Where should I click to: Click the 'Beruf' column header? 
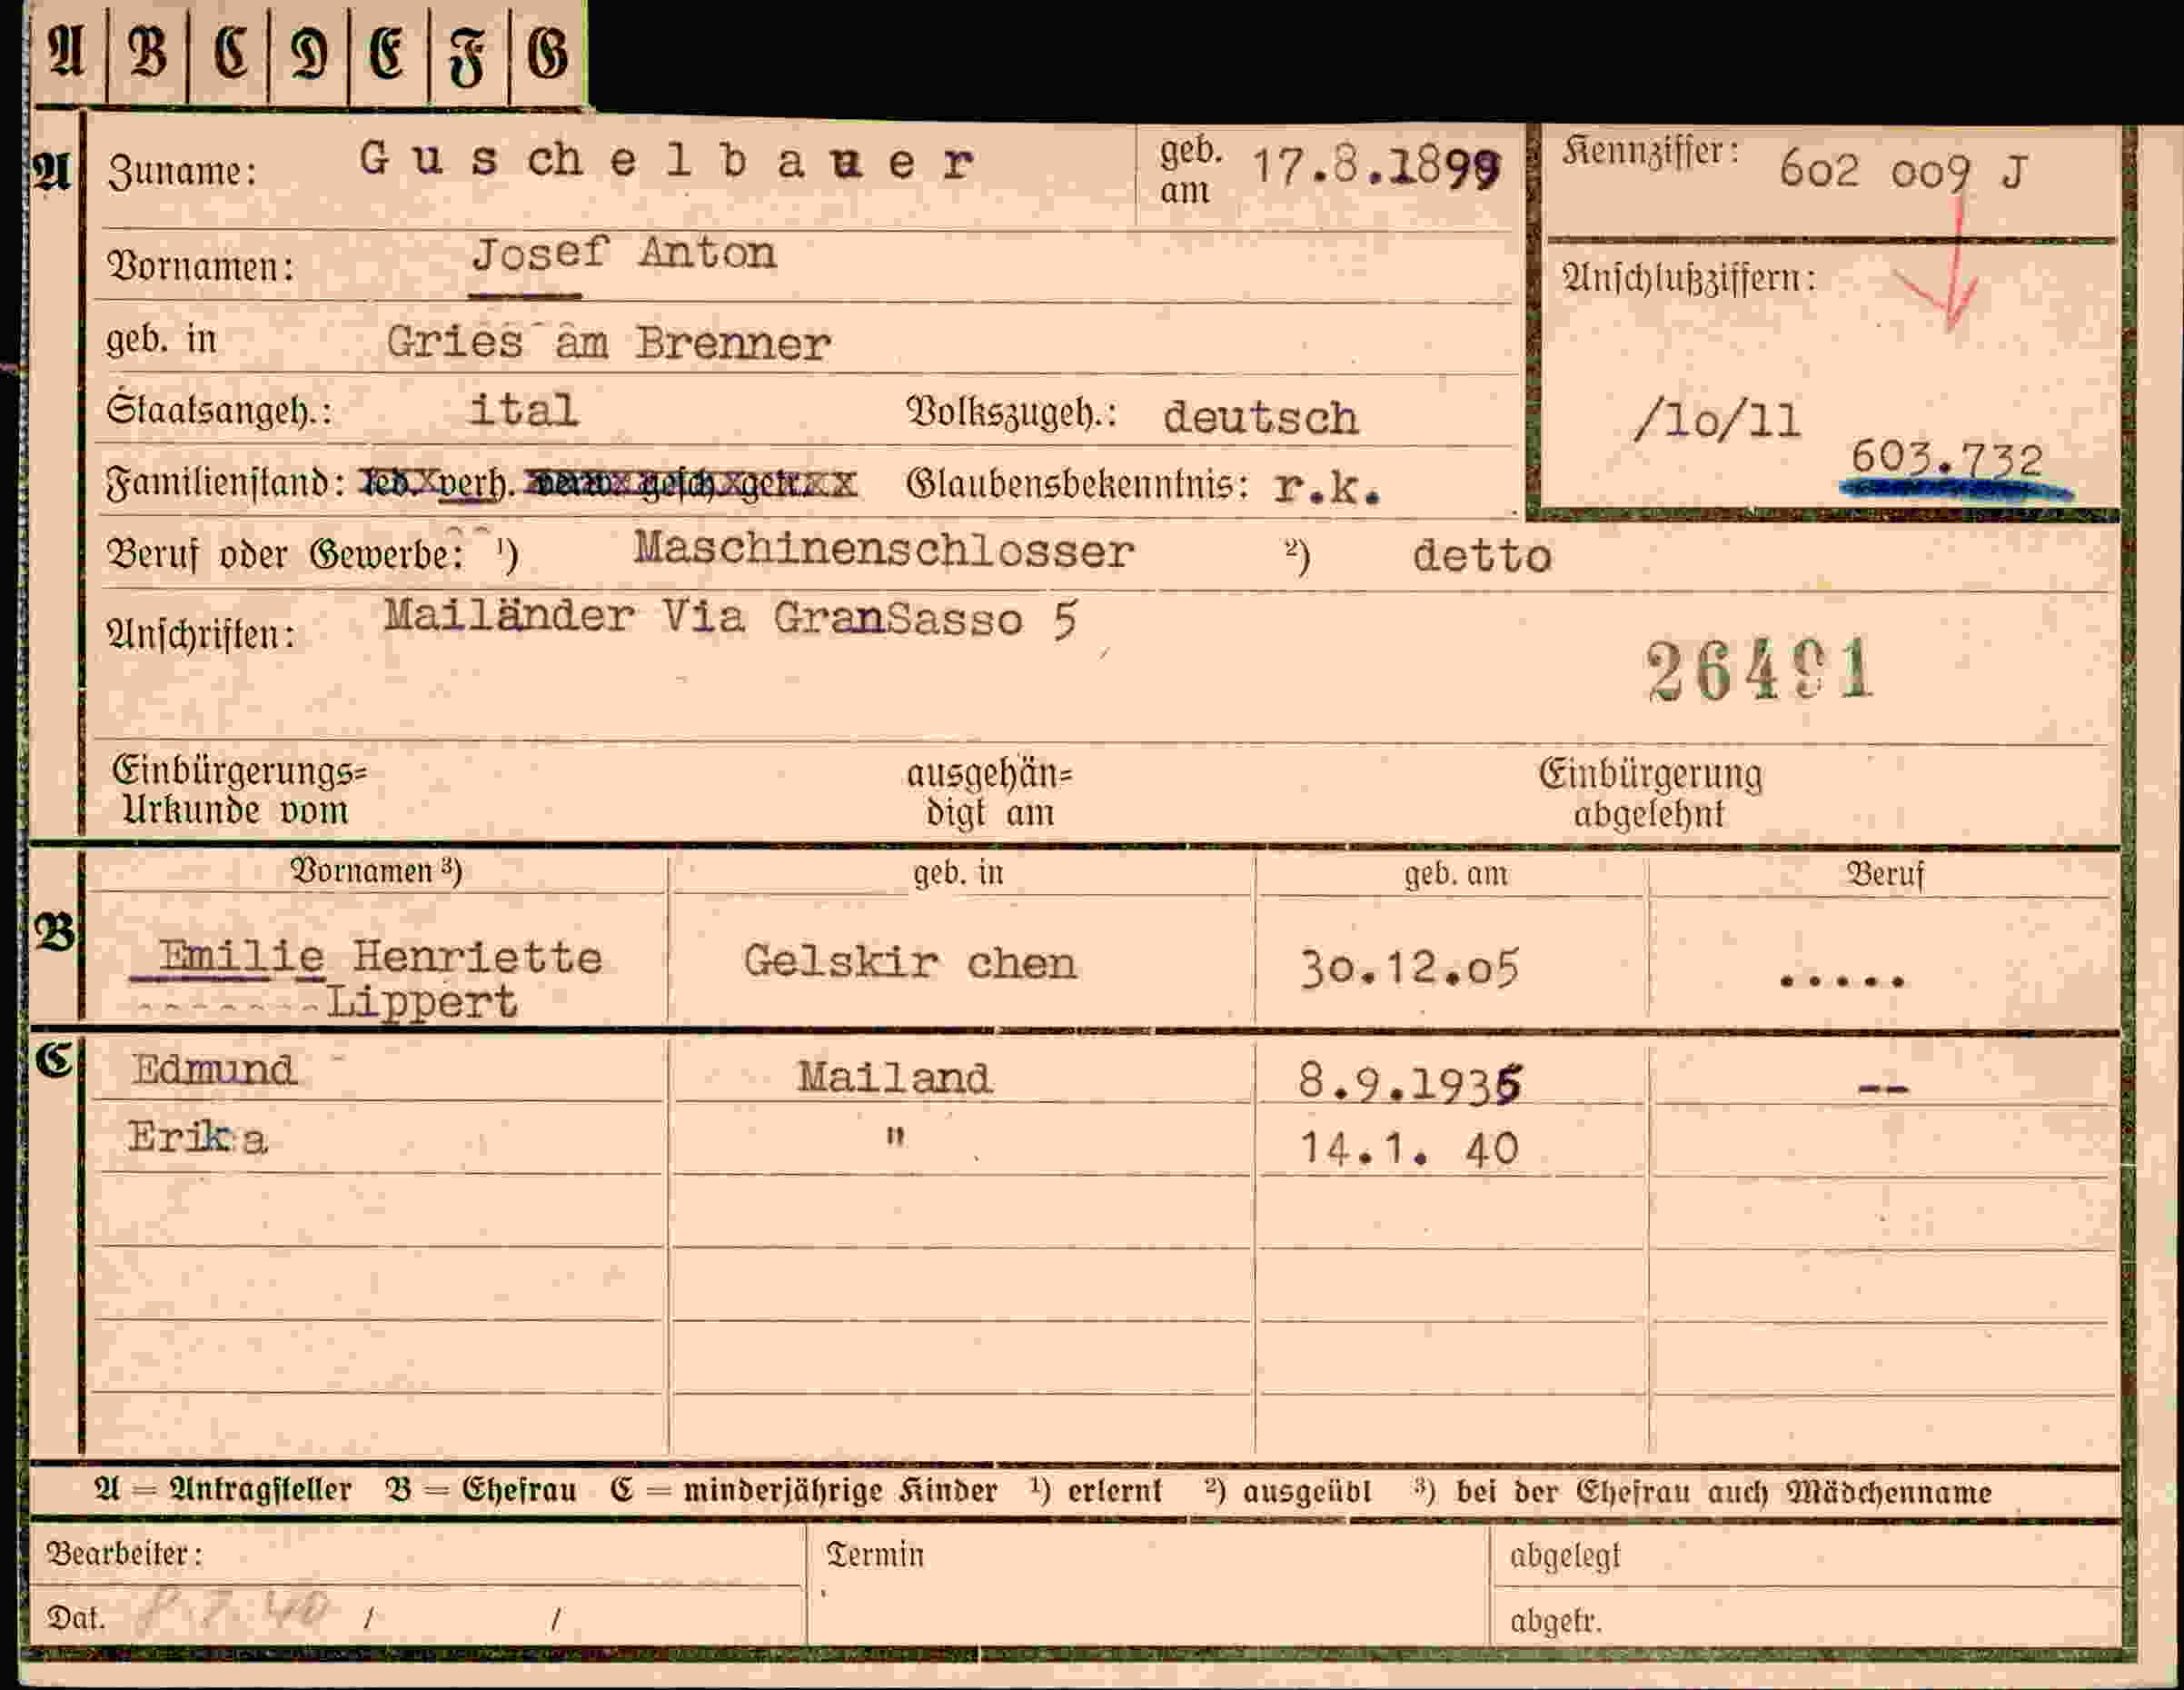point(1884,875)
